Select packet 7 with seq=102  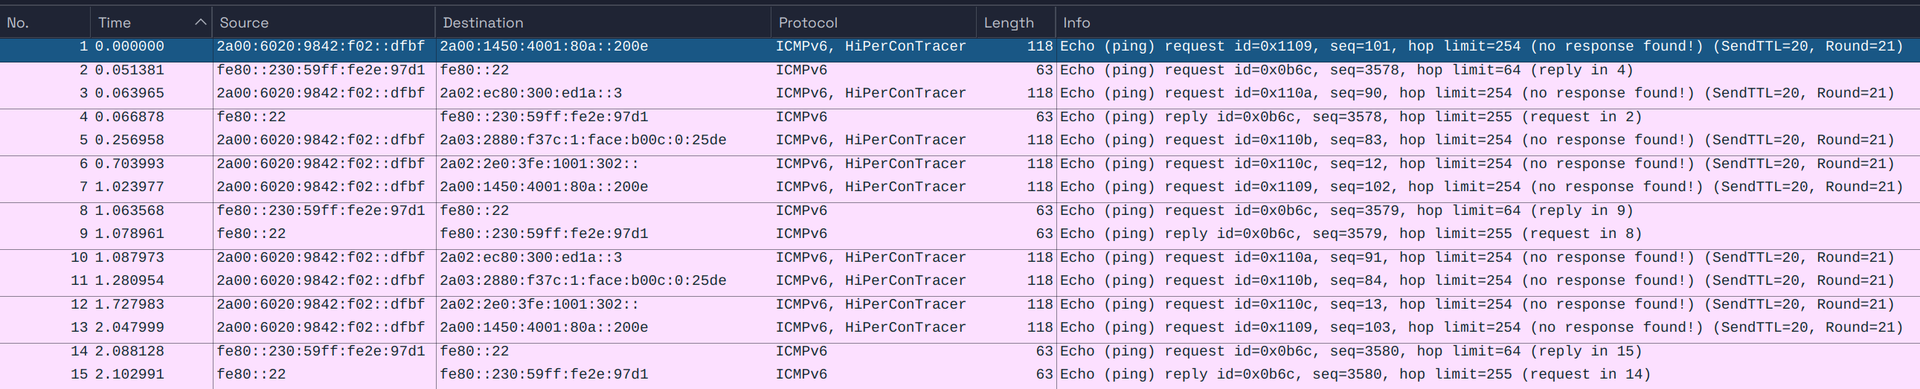960,187
